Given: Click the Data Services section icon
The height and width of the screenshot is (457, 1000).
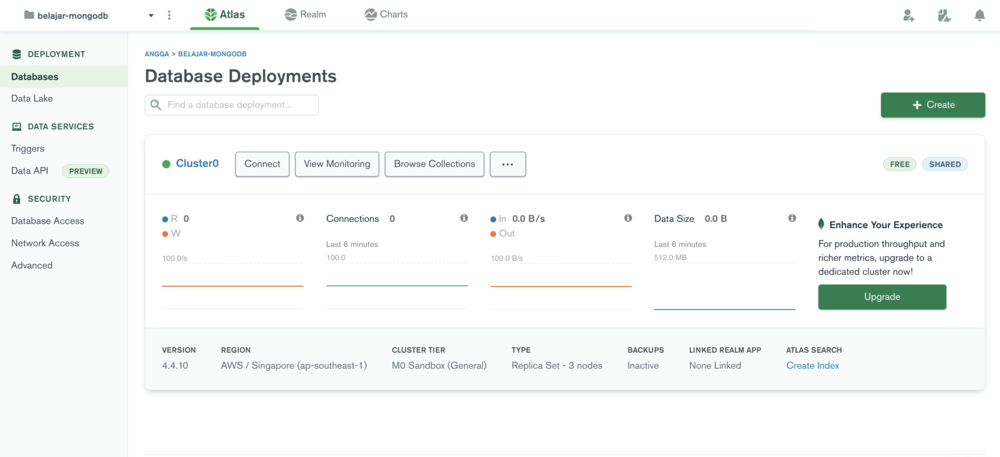Looking at the screenshot, I should pyautogui.click(x=17, y=127).
